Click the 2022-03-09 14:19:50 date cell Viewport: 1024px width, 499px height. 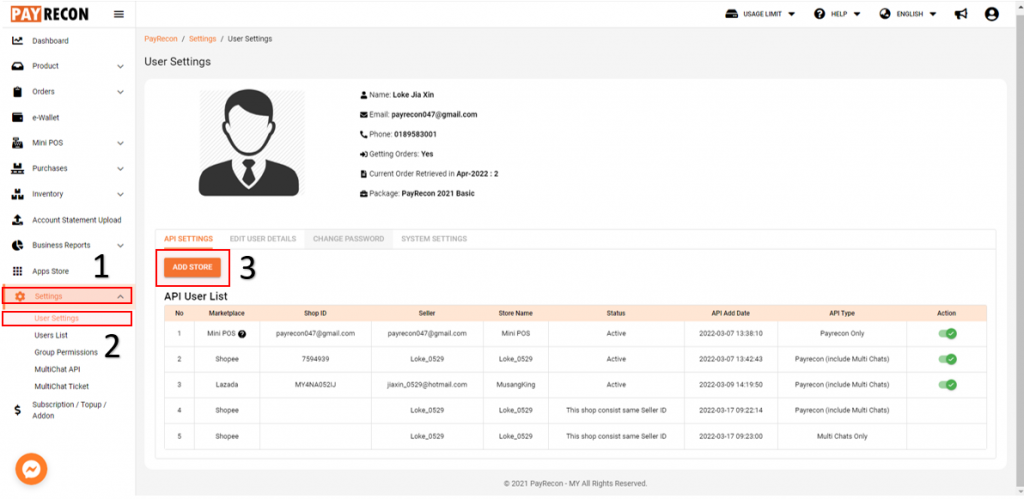[x=731, y=385]
